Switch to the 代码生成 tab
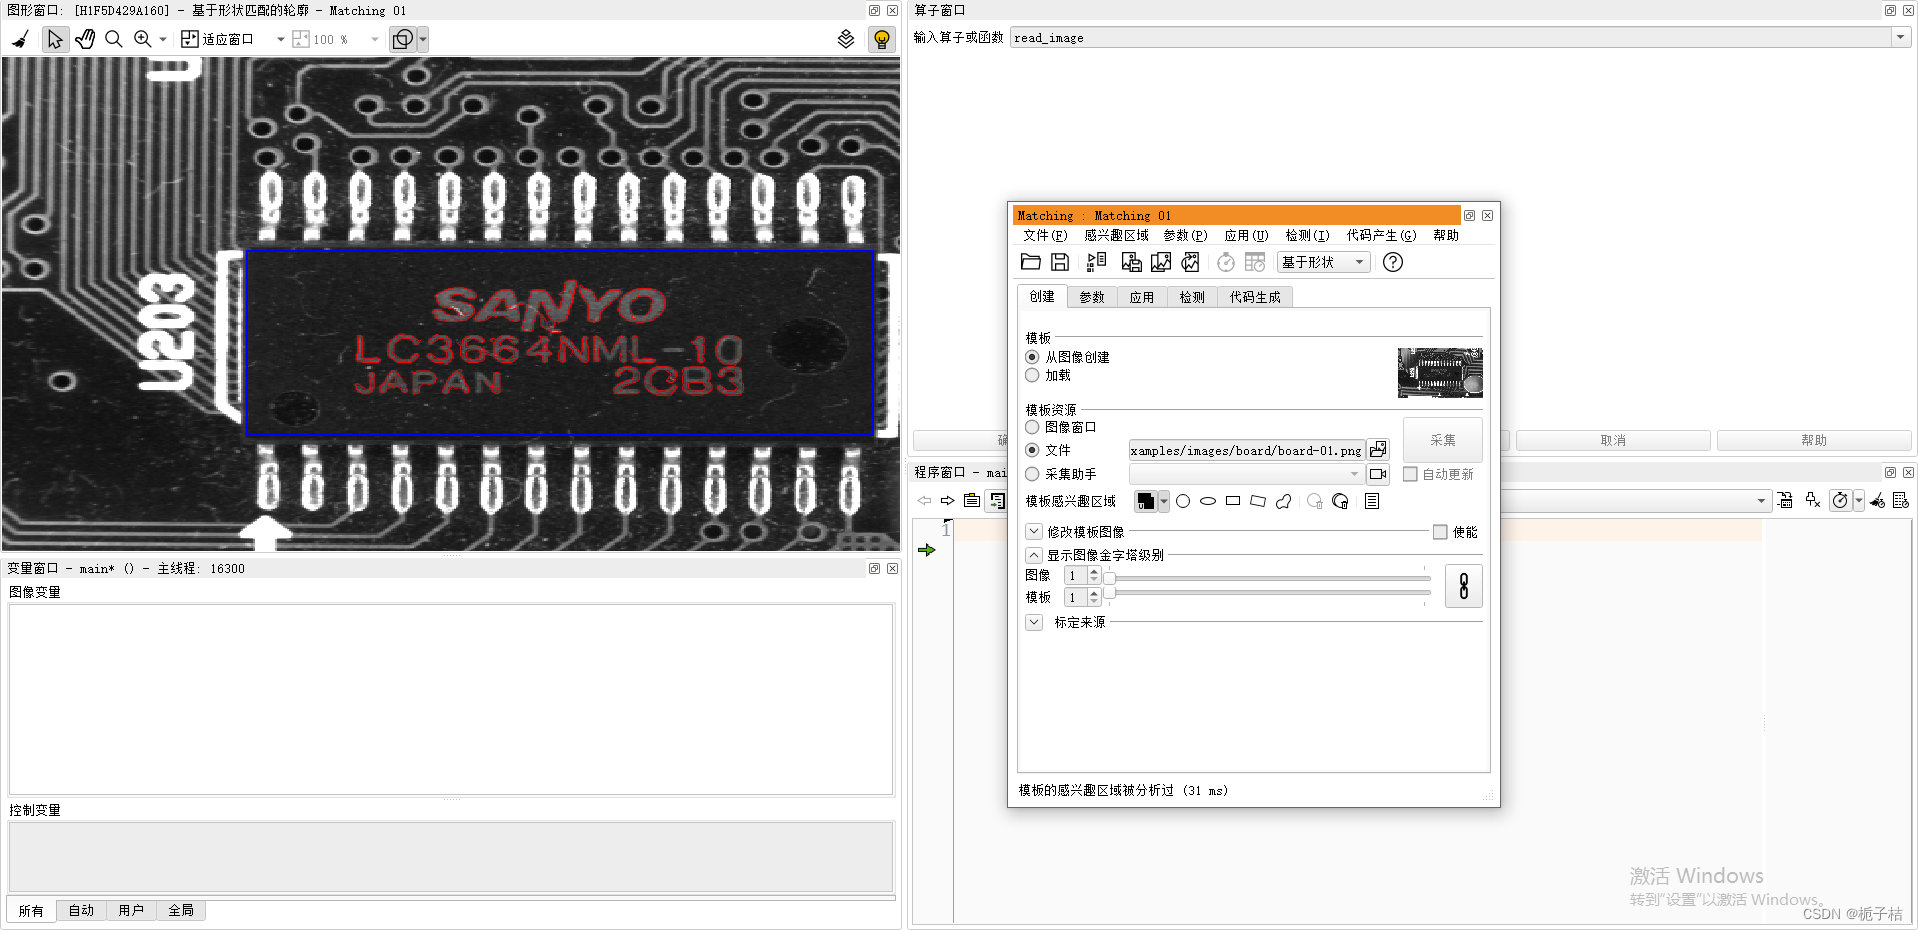Image resolution: width=1918 pixels, height=930 pixels. tap(1255, 297)
